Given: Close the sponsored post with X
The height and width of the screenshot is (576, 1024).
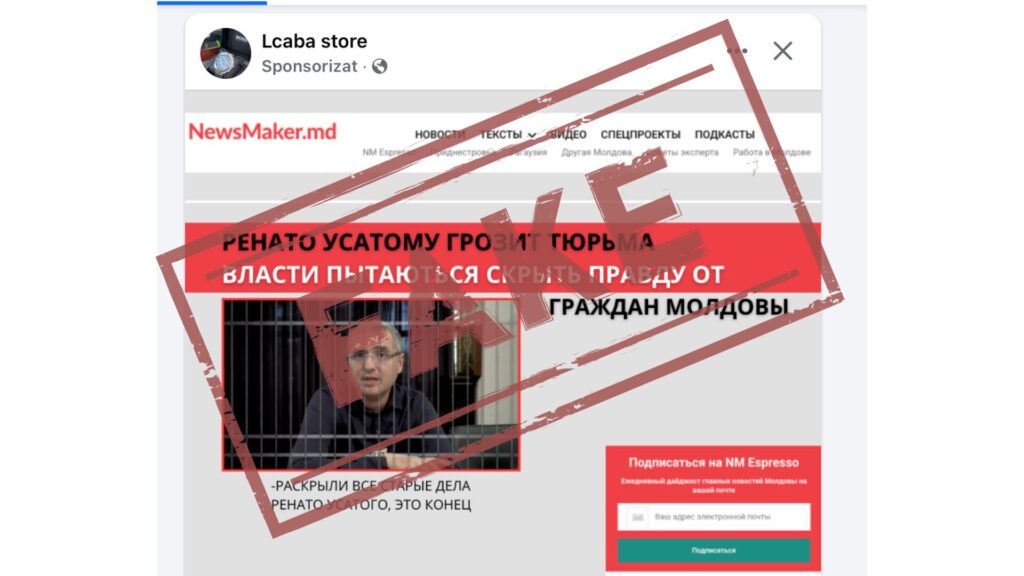Looking at the screenshot, I should [782, 51].
